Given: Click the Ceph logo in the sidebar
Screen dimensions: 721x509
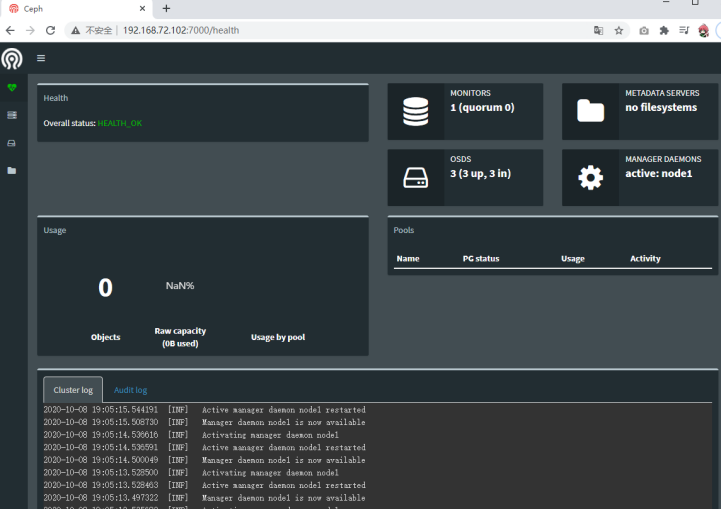Looking at the screenshot, I should [x=12, y=58].
